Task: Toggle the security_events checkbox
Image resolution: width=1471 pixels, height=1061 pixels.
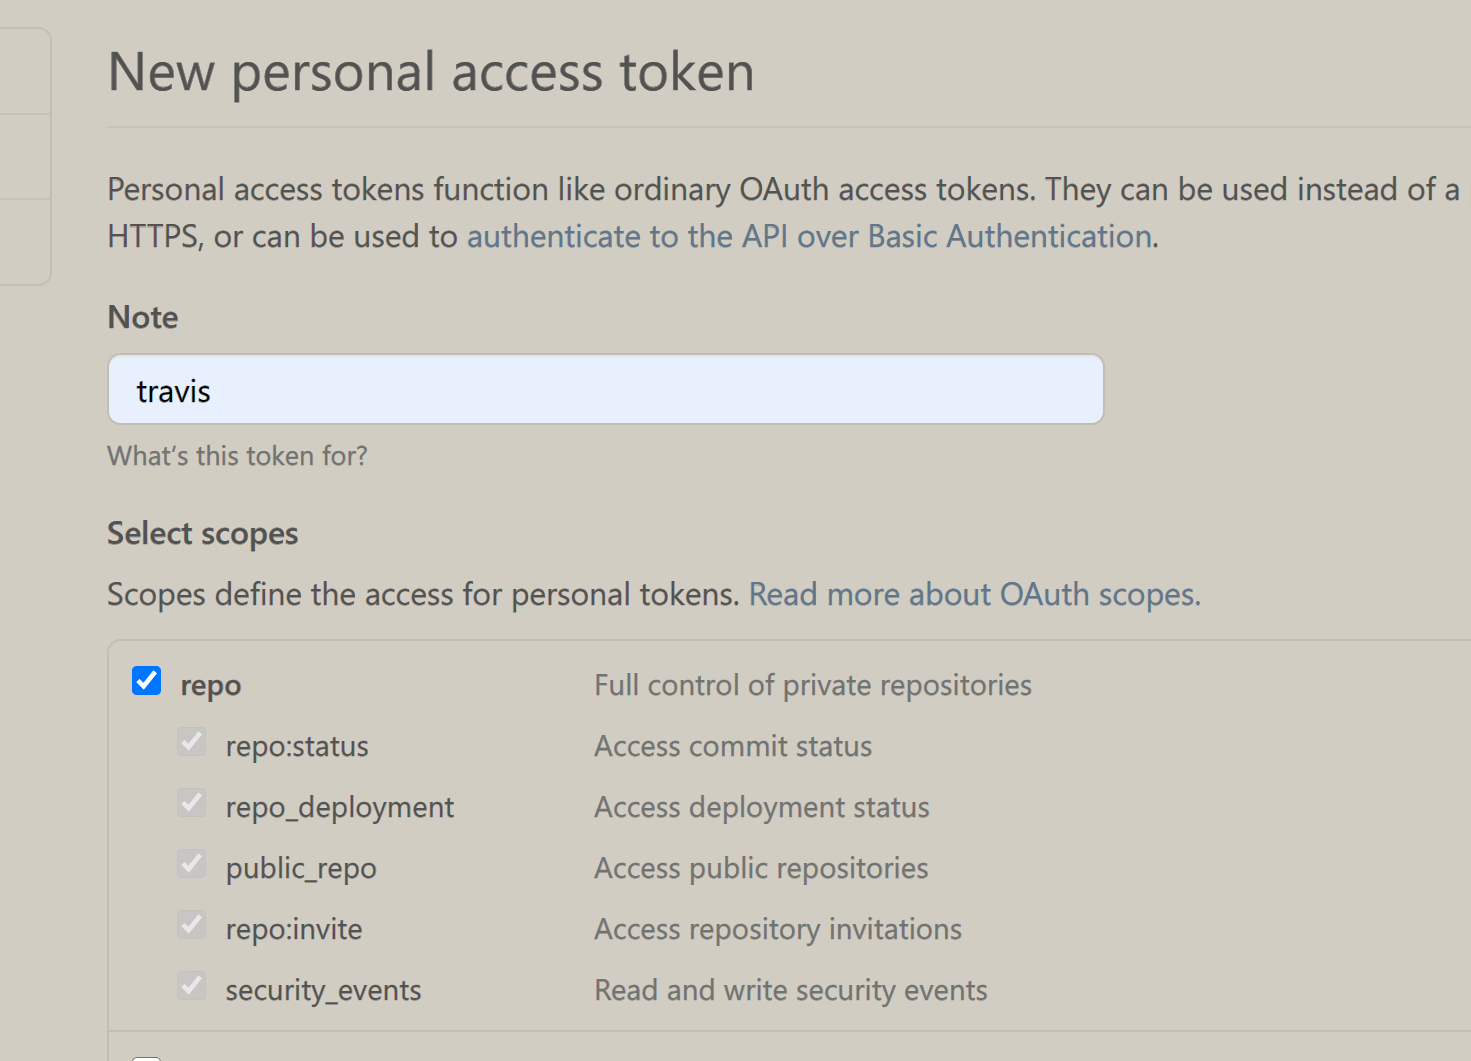Action: (192, 987)
